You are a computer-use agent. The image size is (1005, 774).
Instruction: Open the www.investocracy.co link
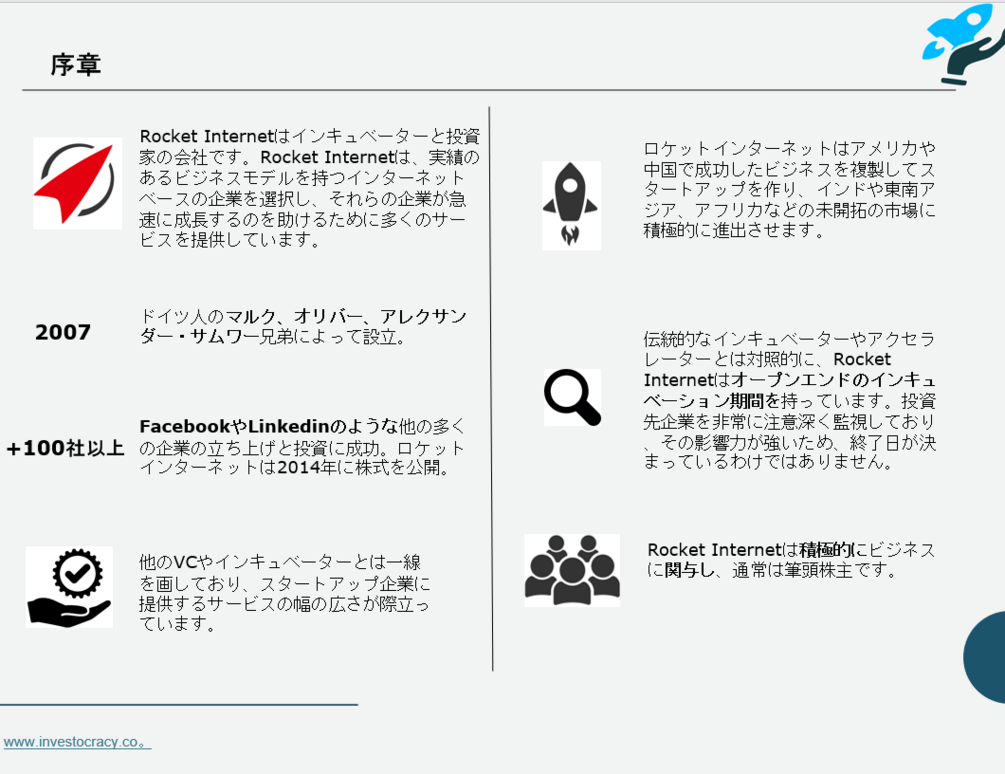77,742
